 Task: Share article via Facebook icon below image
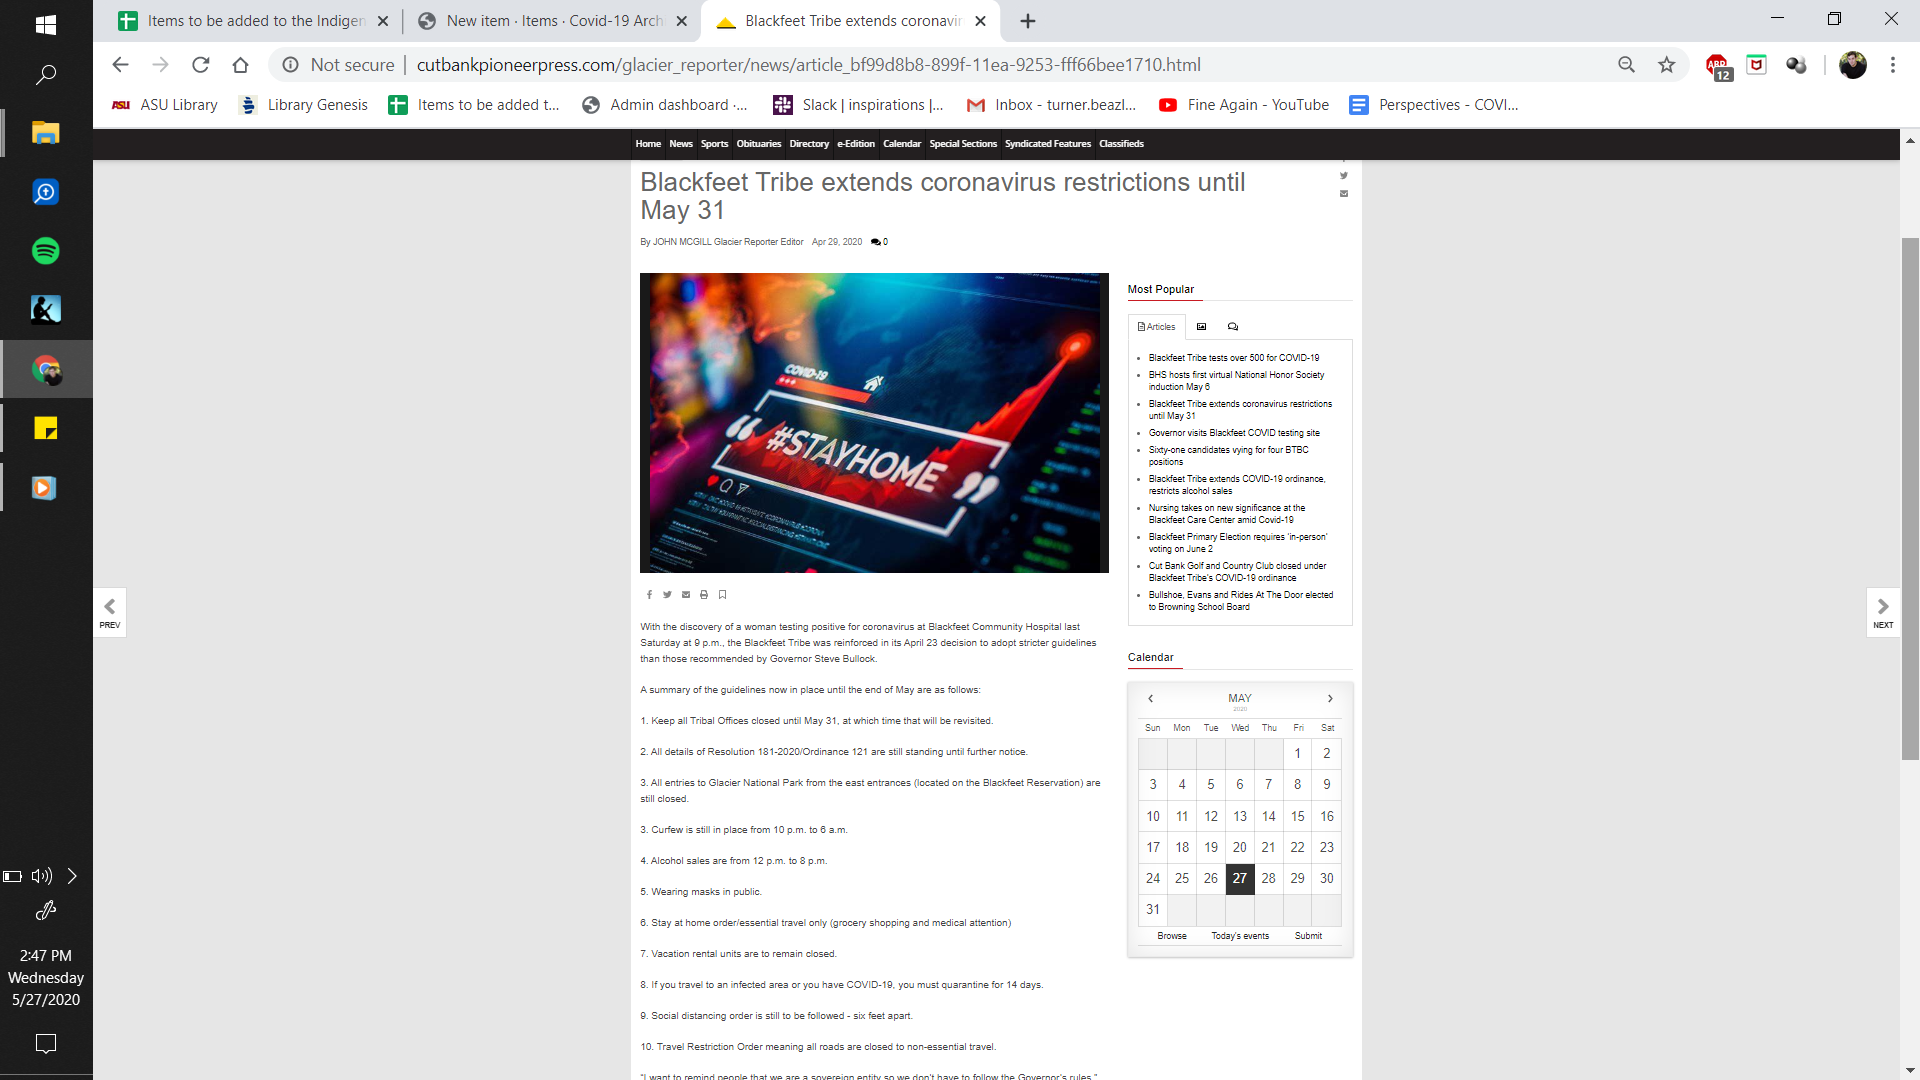click(x=649, y=595)
